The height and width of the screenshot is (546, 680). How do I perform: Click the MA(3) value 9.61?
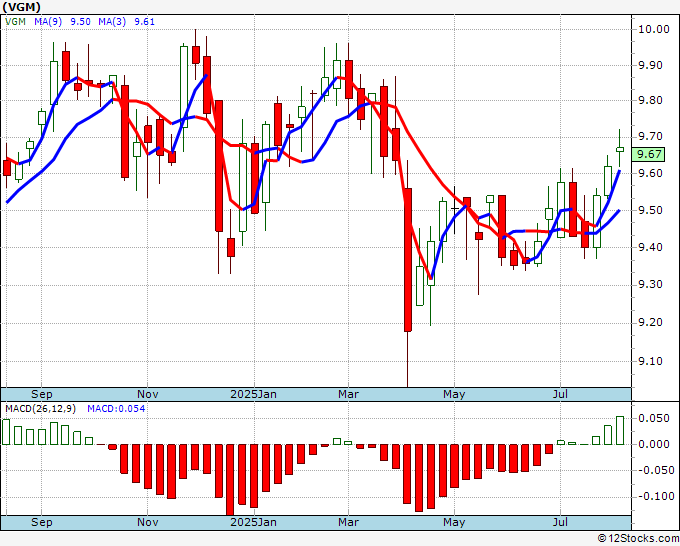(x=144, y=22)
